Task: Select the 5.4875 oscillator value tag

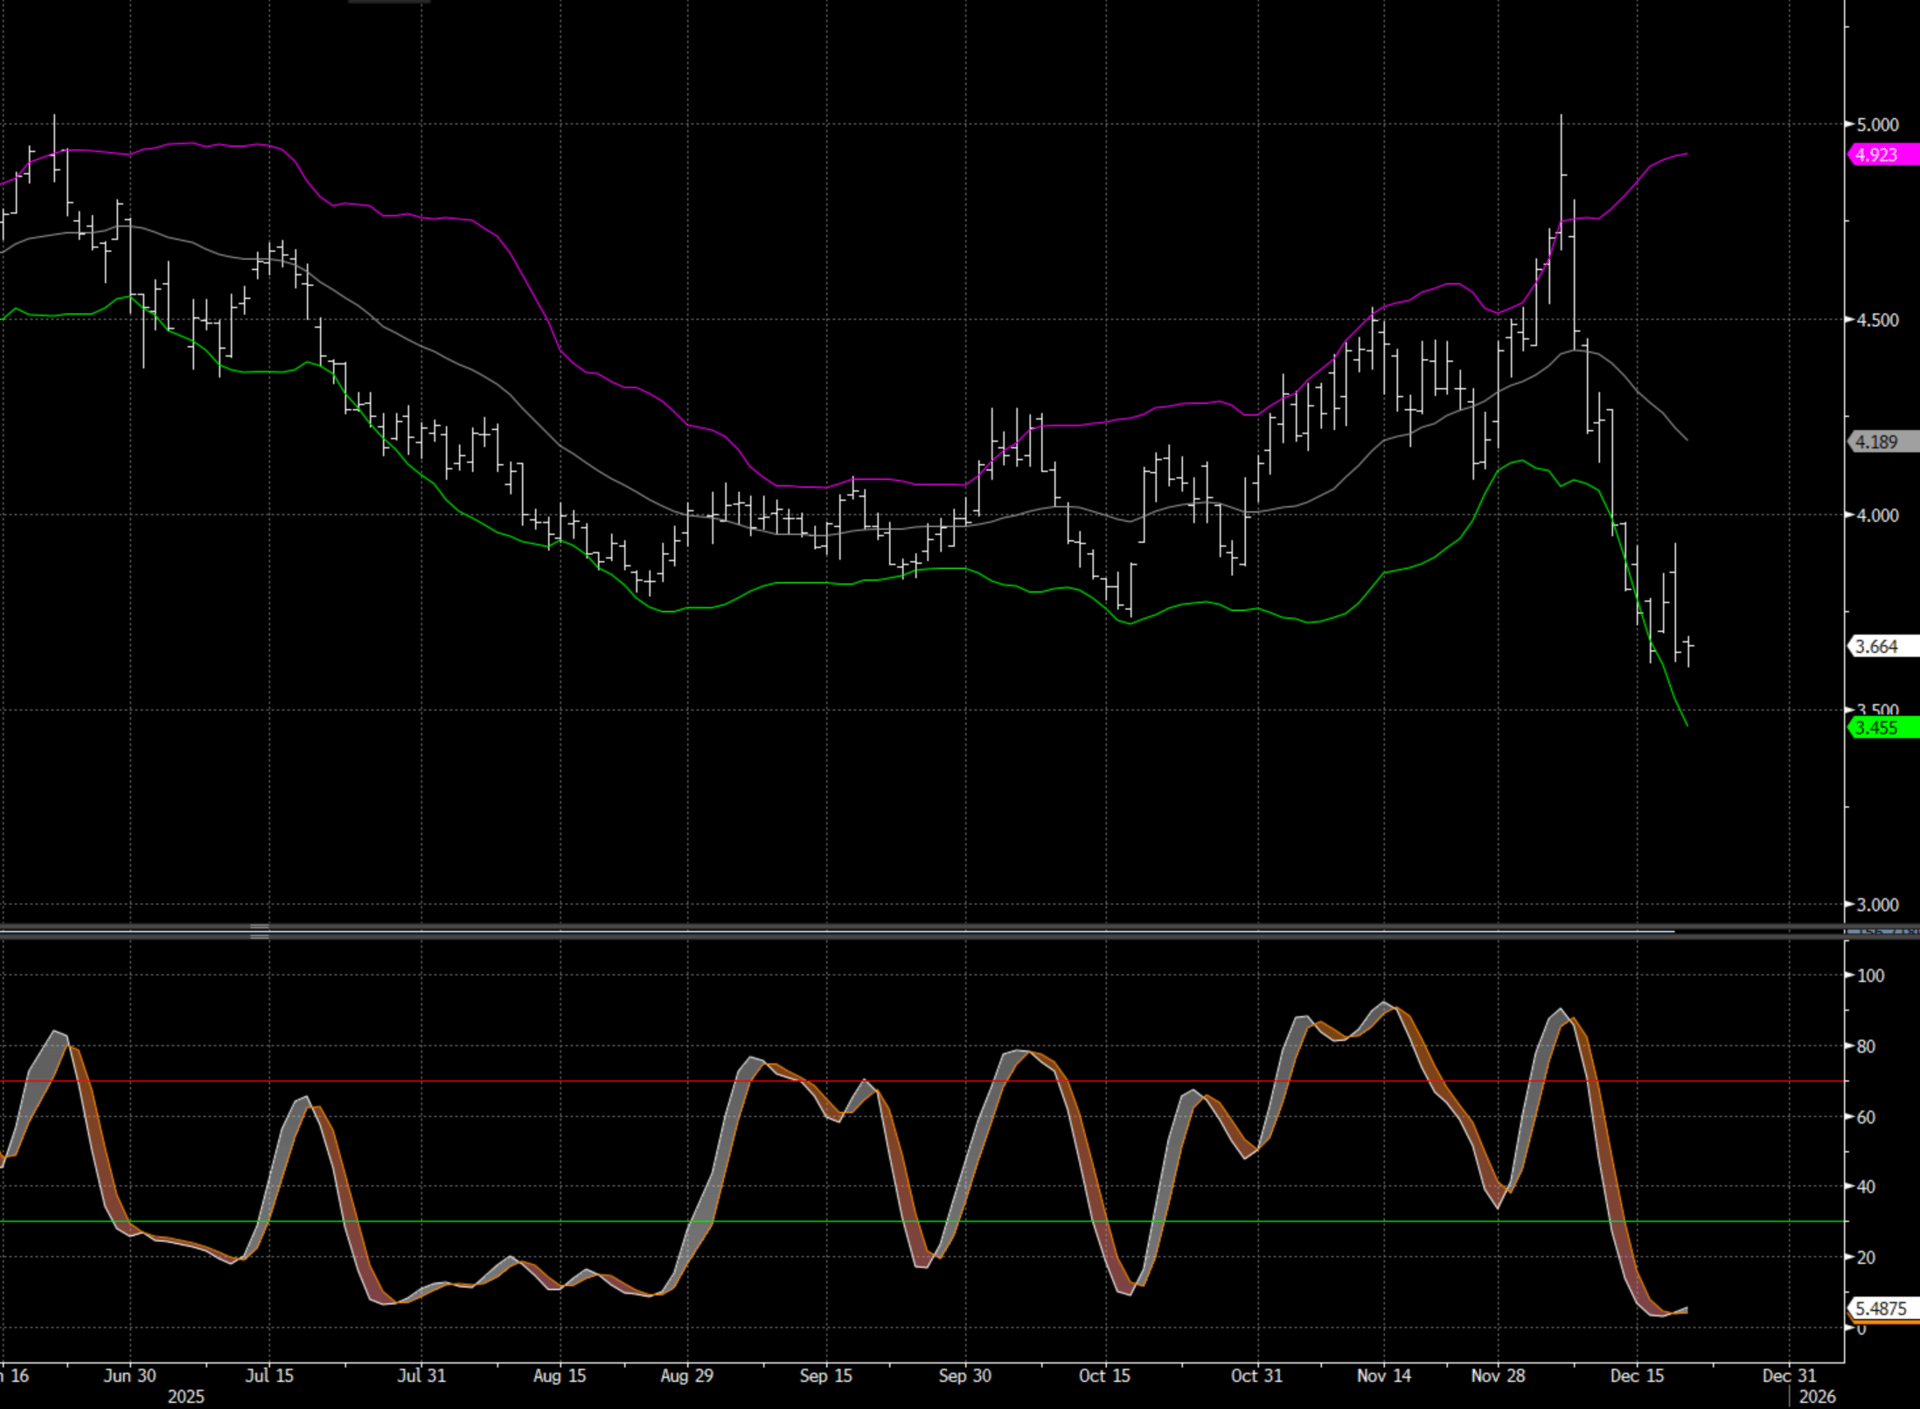Action: (x=1882, y=1308)
